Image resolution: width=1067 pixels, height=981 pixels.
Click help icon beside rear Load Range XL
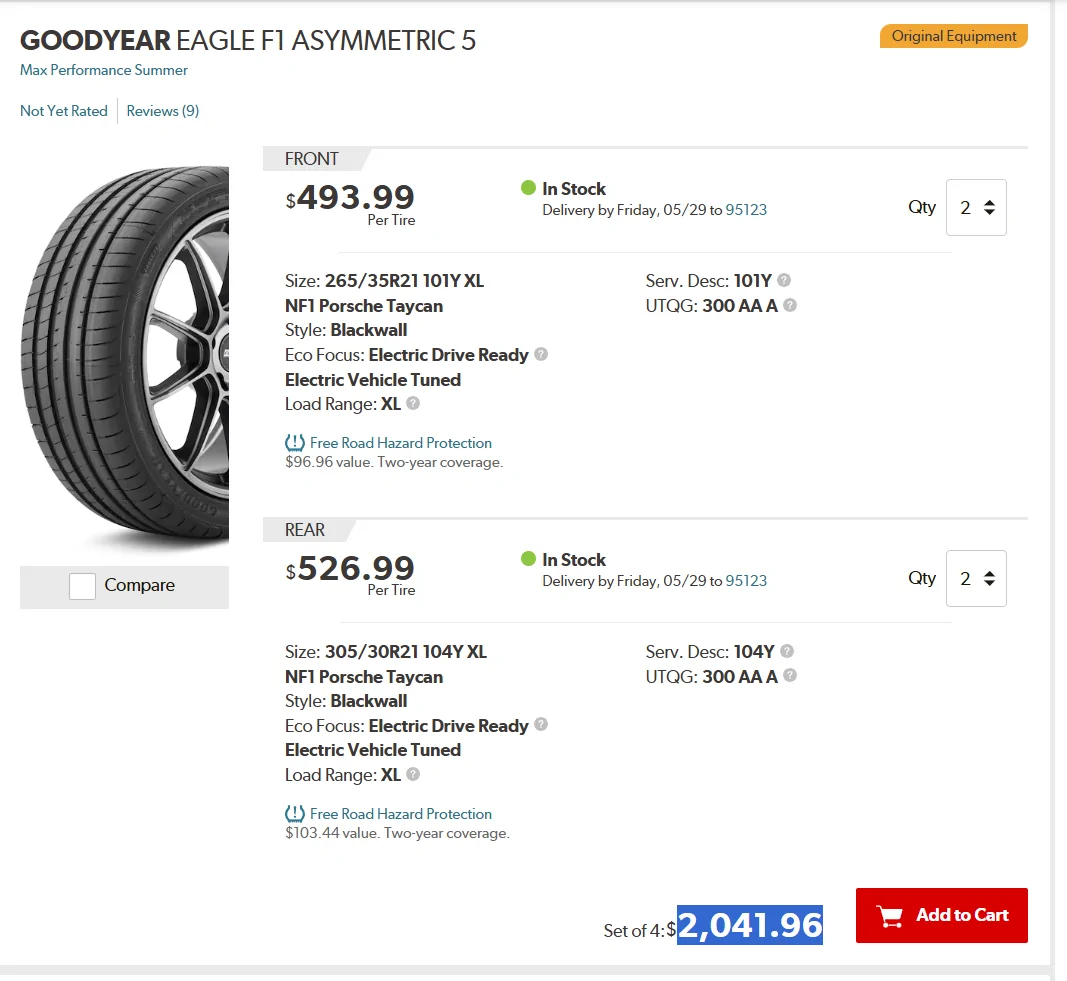tap(413, 774)
